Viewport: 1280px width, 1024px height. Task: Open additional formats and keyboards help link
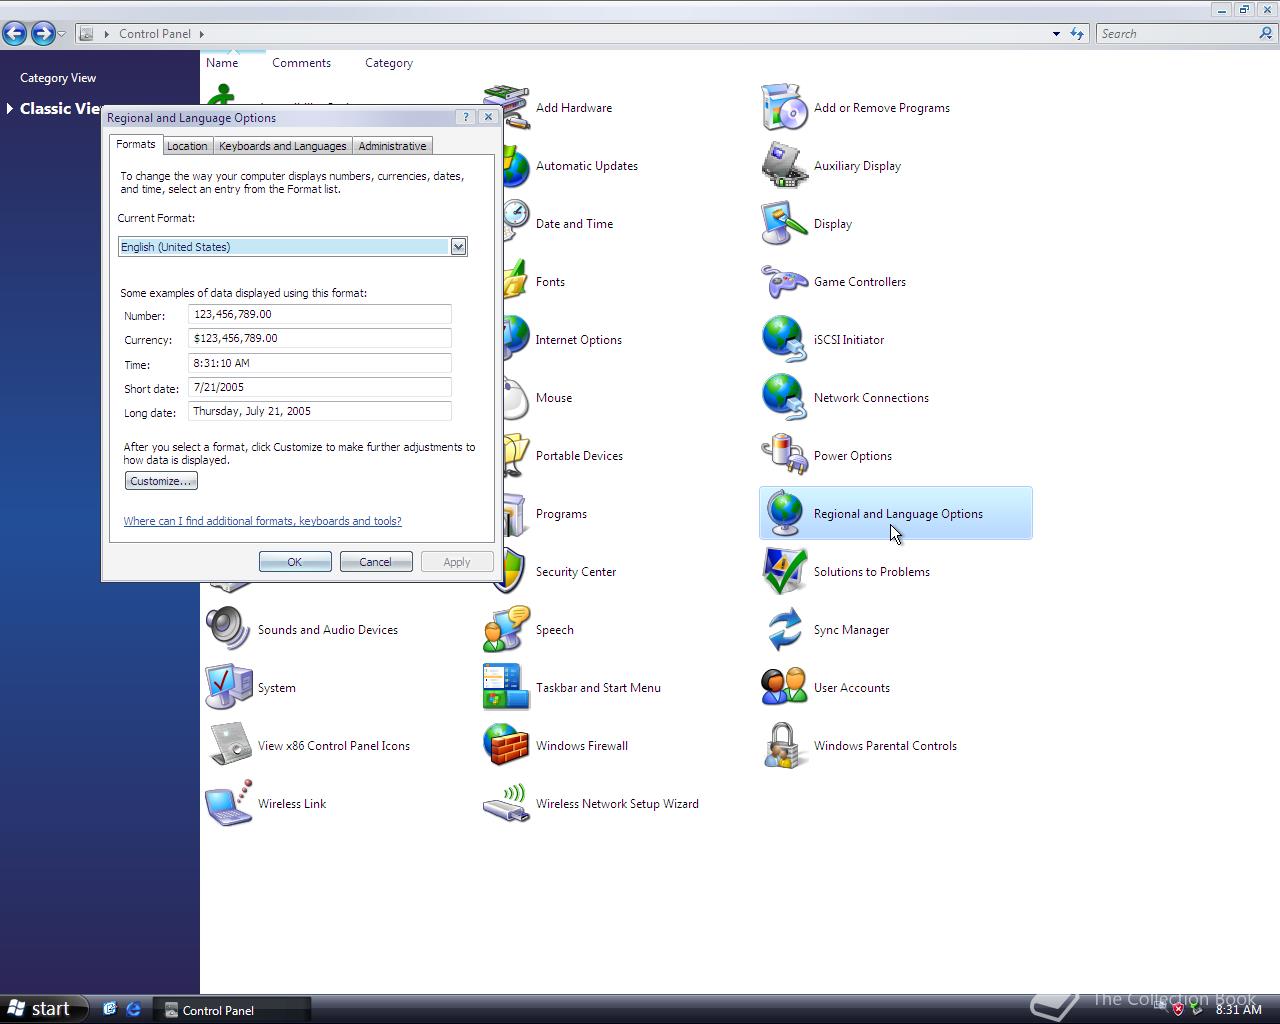262,521
